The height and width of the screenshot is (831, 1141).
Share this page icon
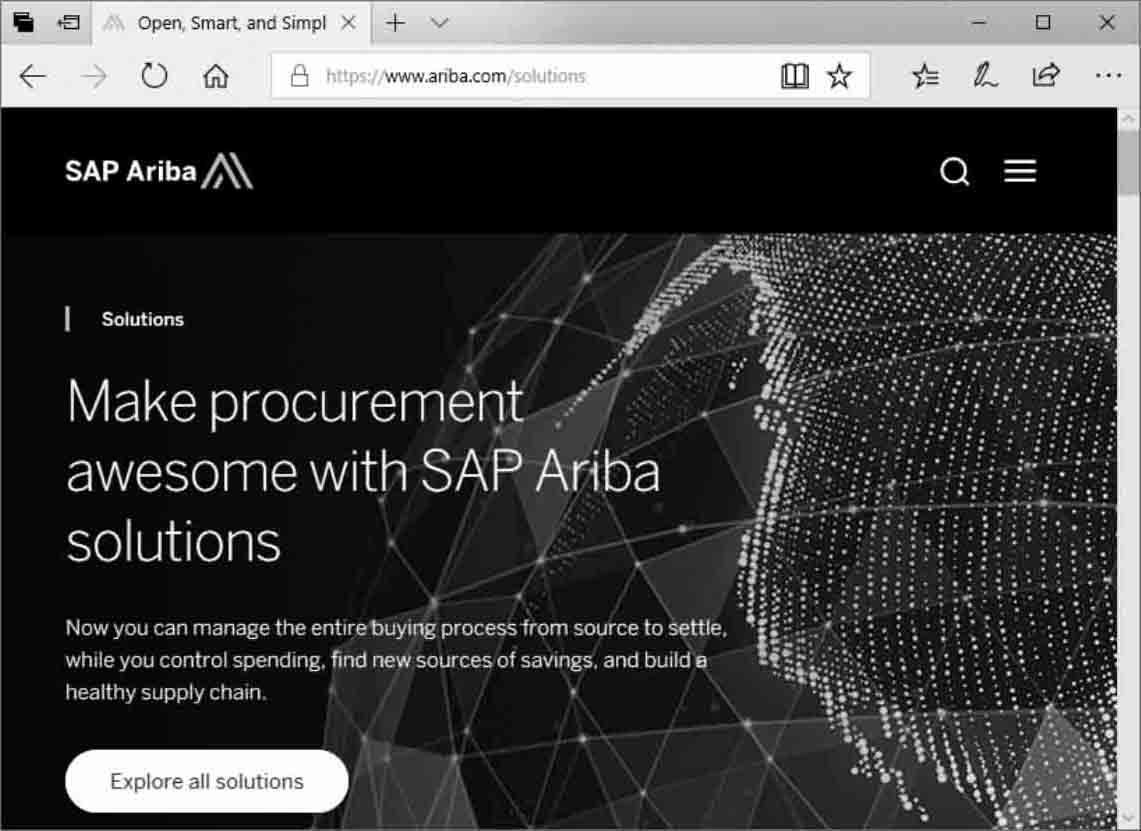pyautogui.click(x=1046, y=75)
